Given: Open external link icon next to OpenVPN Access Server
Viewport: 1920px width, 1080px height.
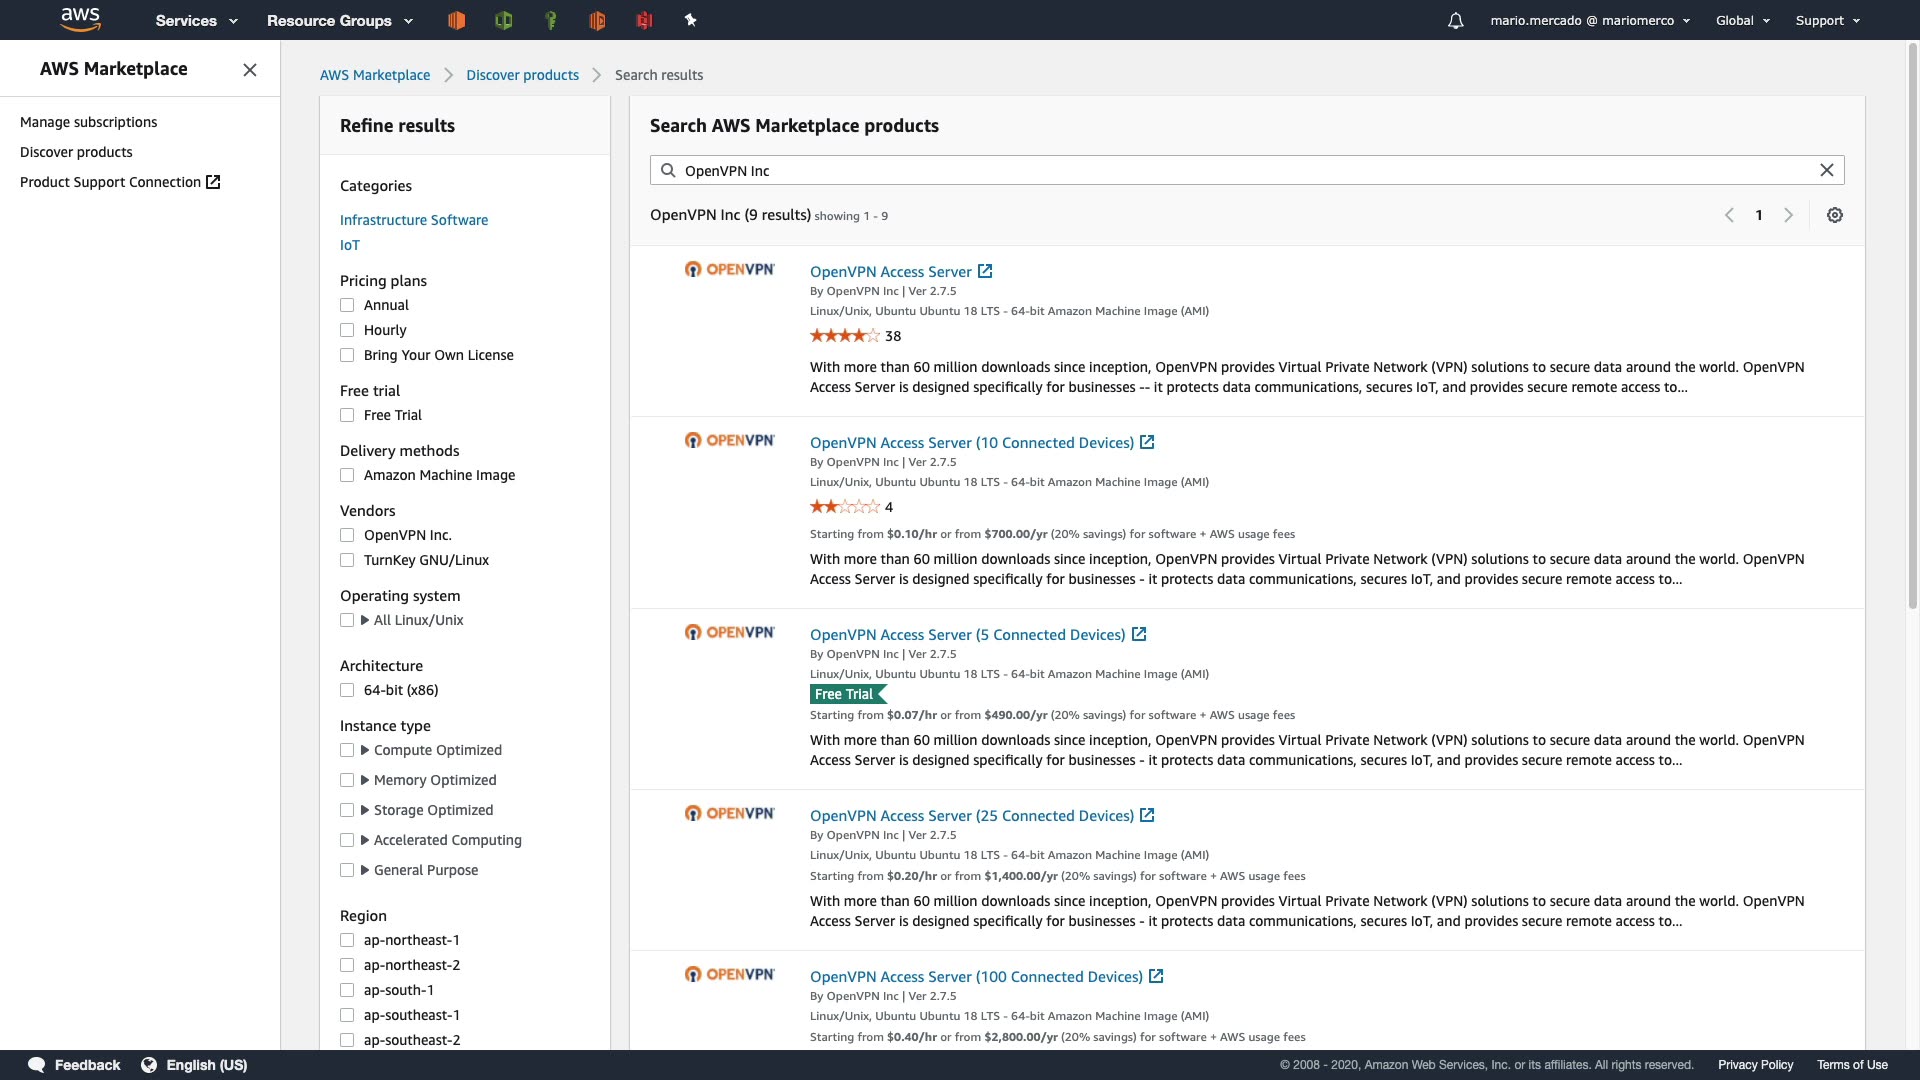Looking at the screenshot, I should click(x=985, y=271).
